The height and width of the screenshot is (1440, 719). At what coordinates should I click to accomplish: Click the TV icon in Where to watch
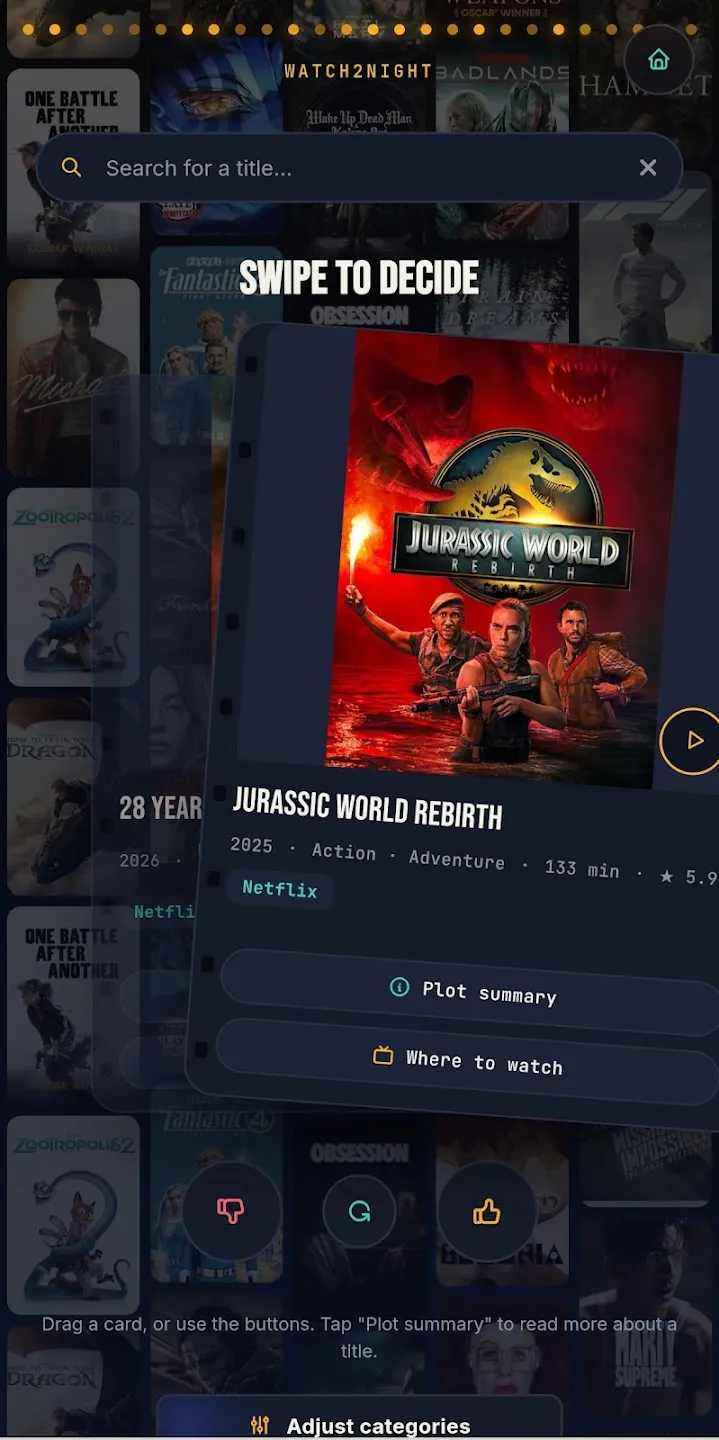[383, 1055]
